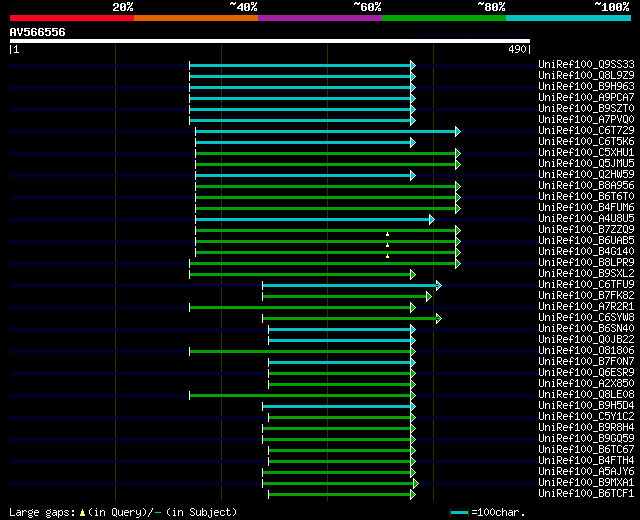Select the UniRef100_B4FTH4 label
The height and width of the screenshot is (520, 640).
(586, 461)
